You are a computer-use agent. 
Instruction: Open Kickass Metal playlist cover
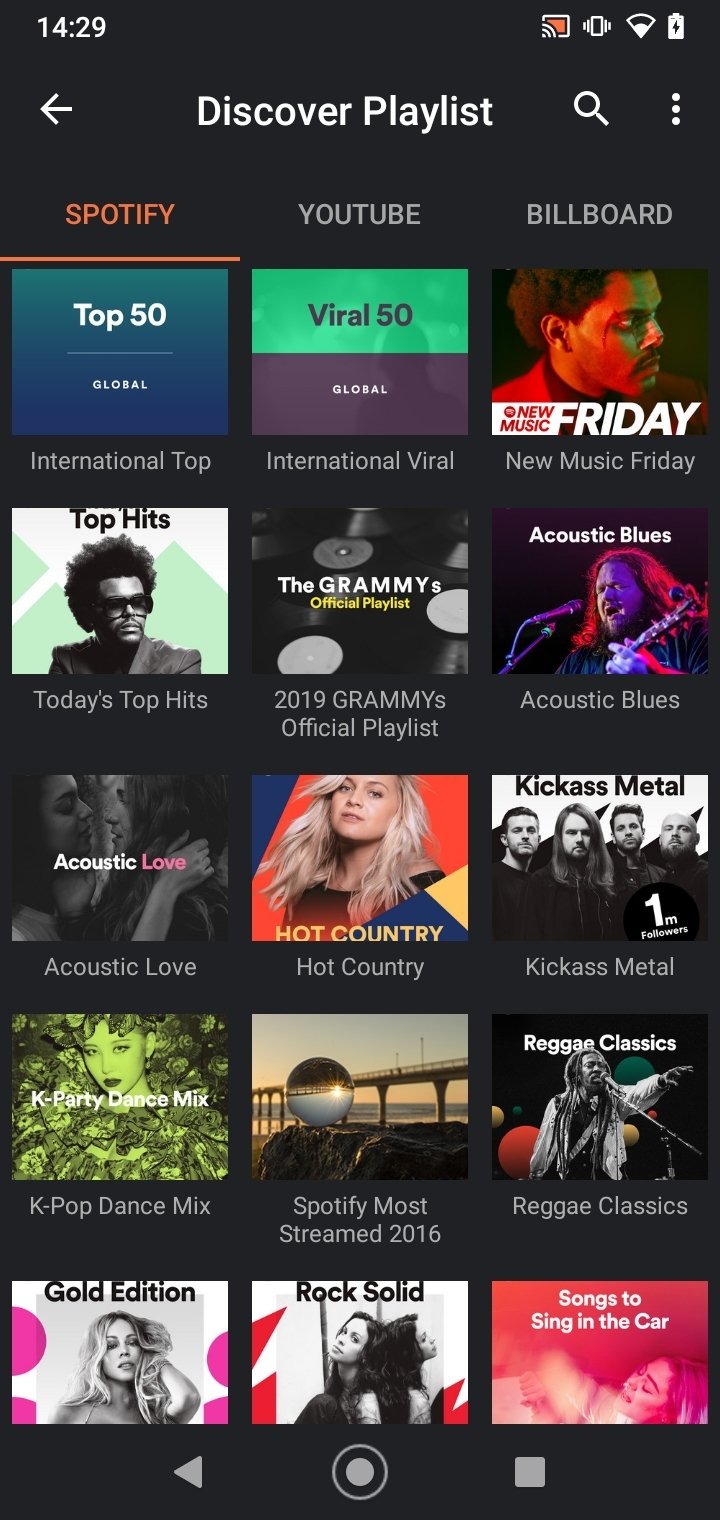[x=600, y=858]
